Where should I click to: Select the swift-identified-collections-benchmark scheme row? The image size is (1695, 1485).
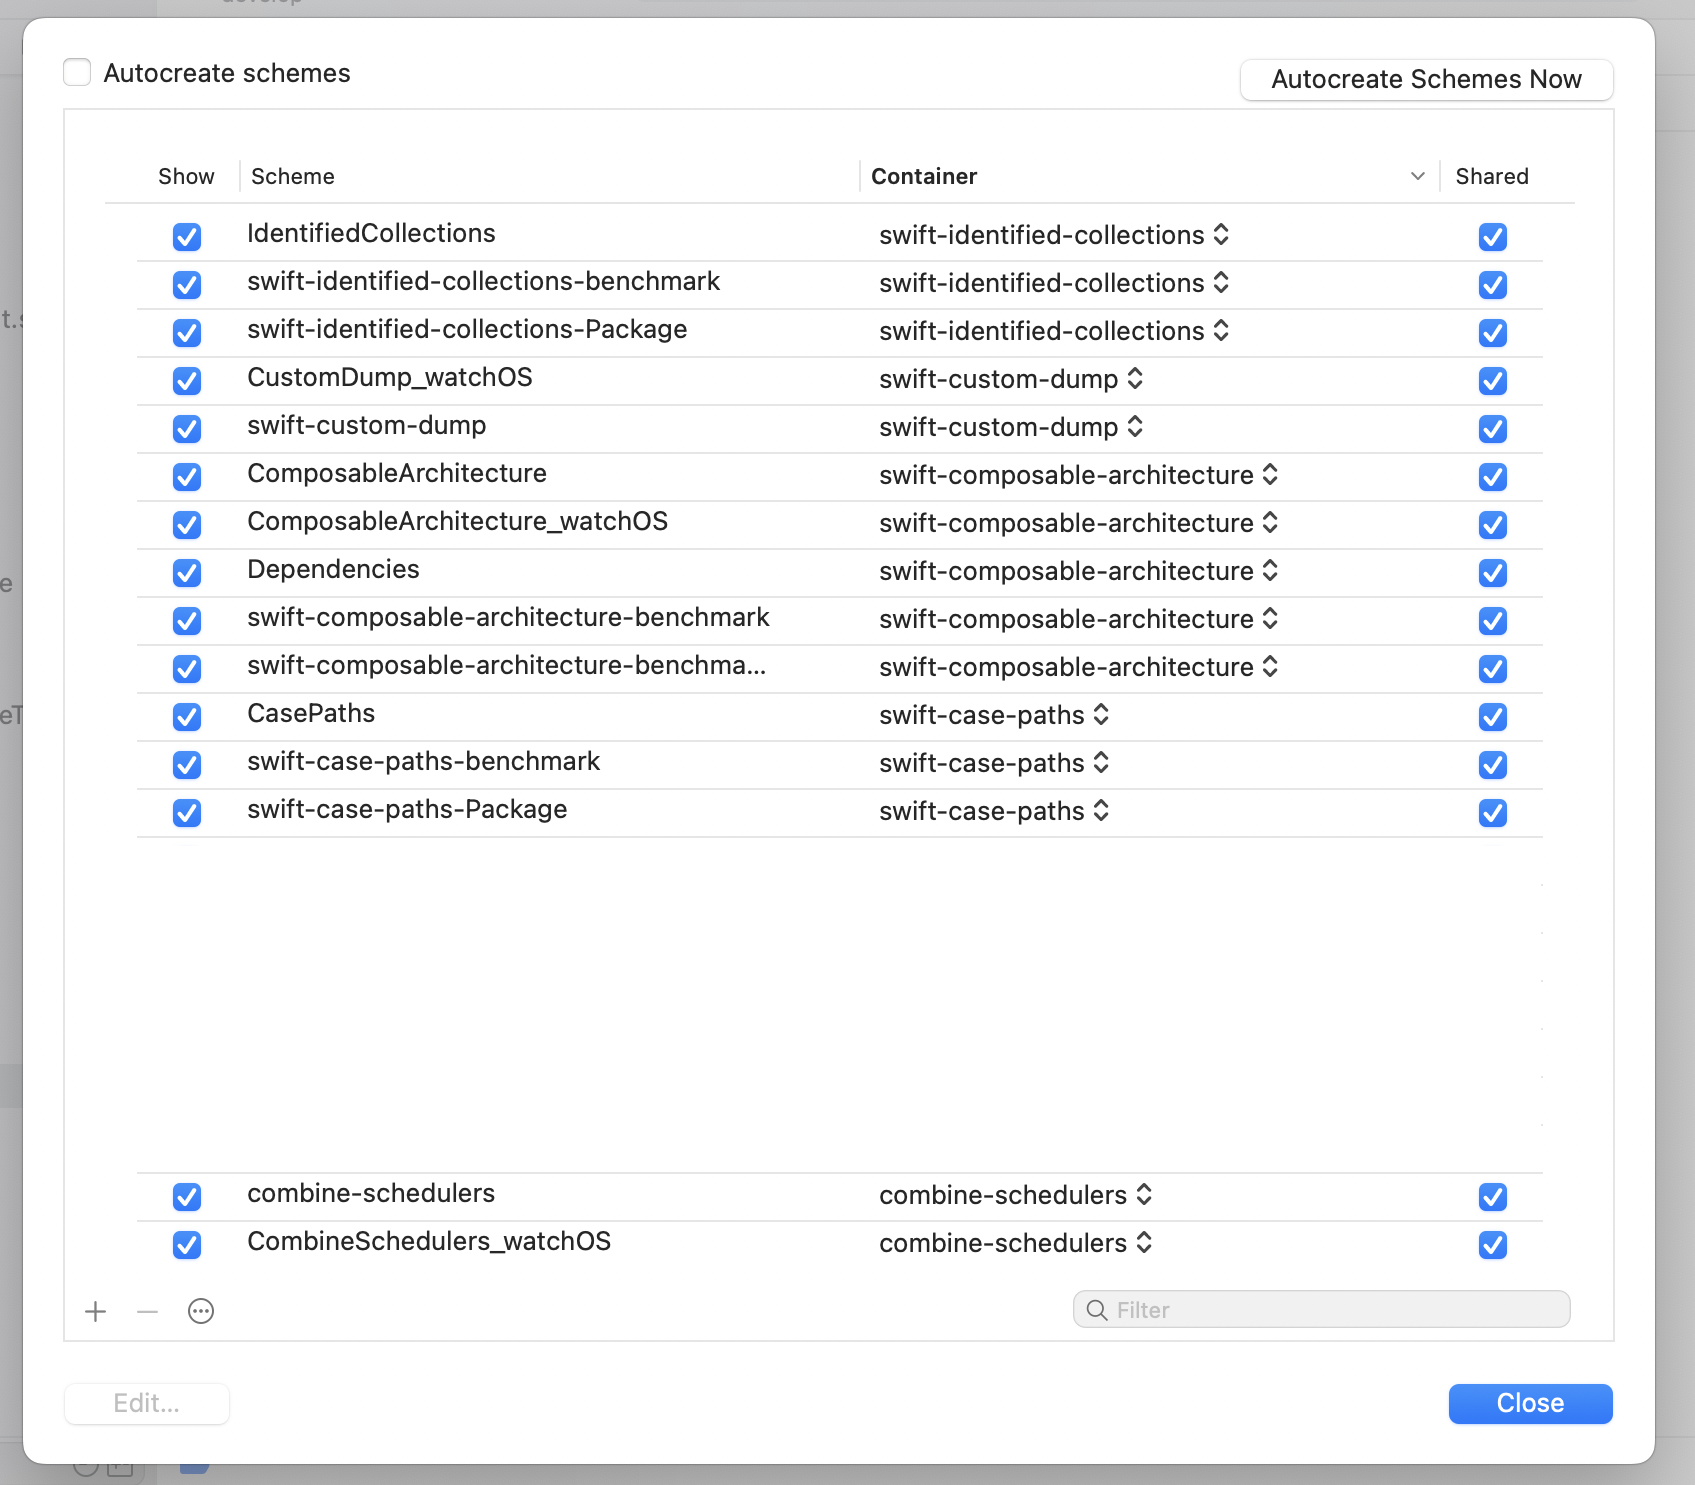483,281
